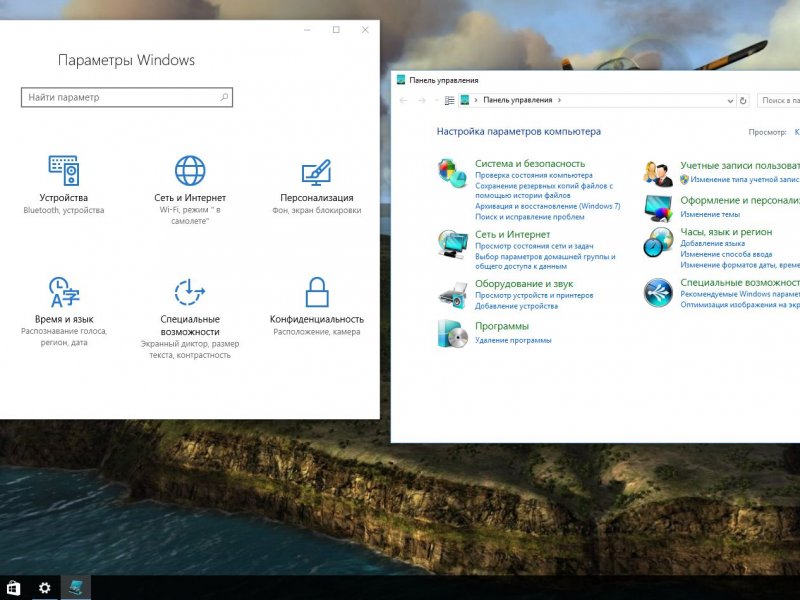800x600 pixels.
Task: Click the Изменение способа ввода link
Action: click(x=726, y=254)
